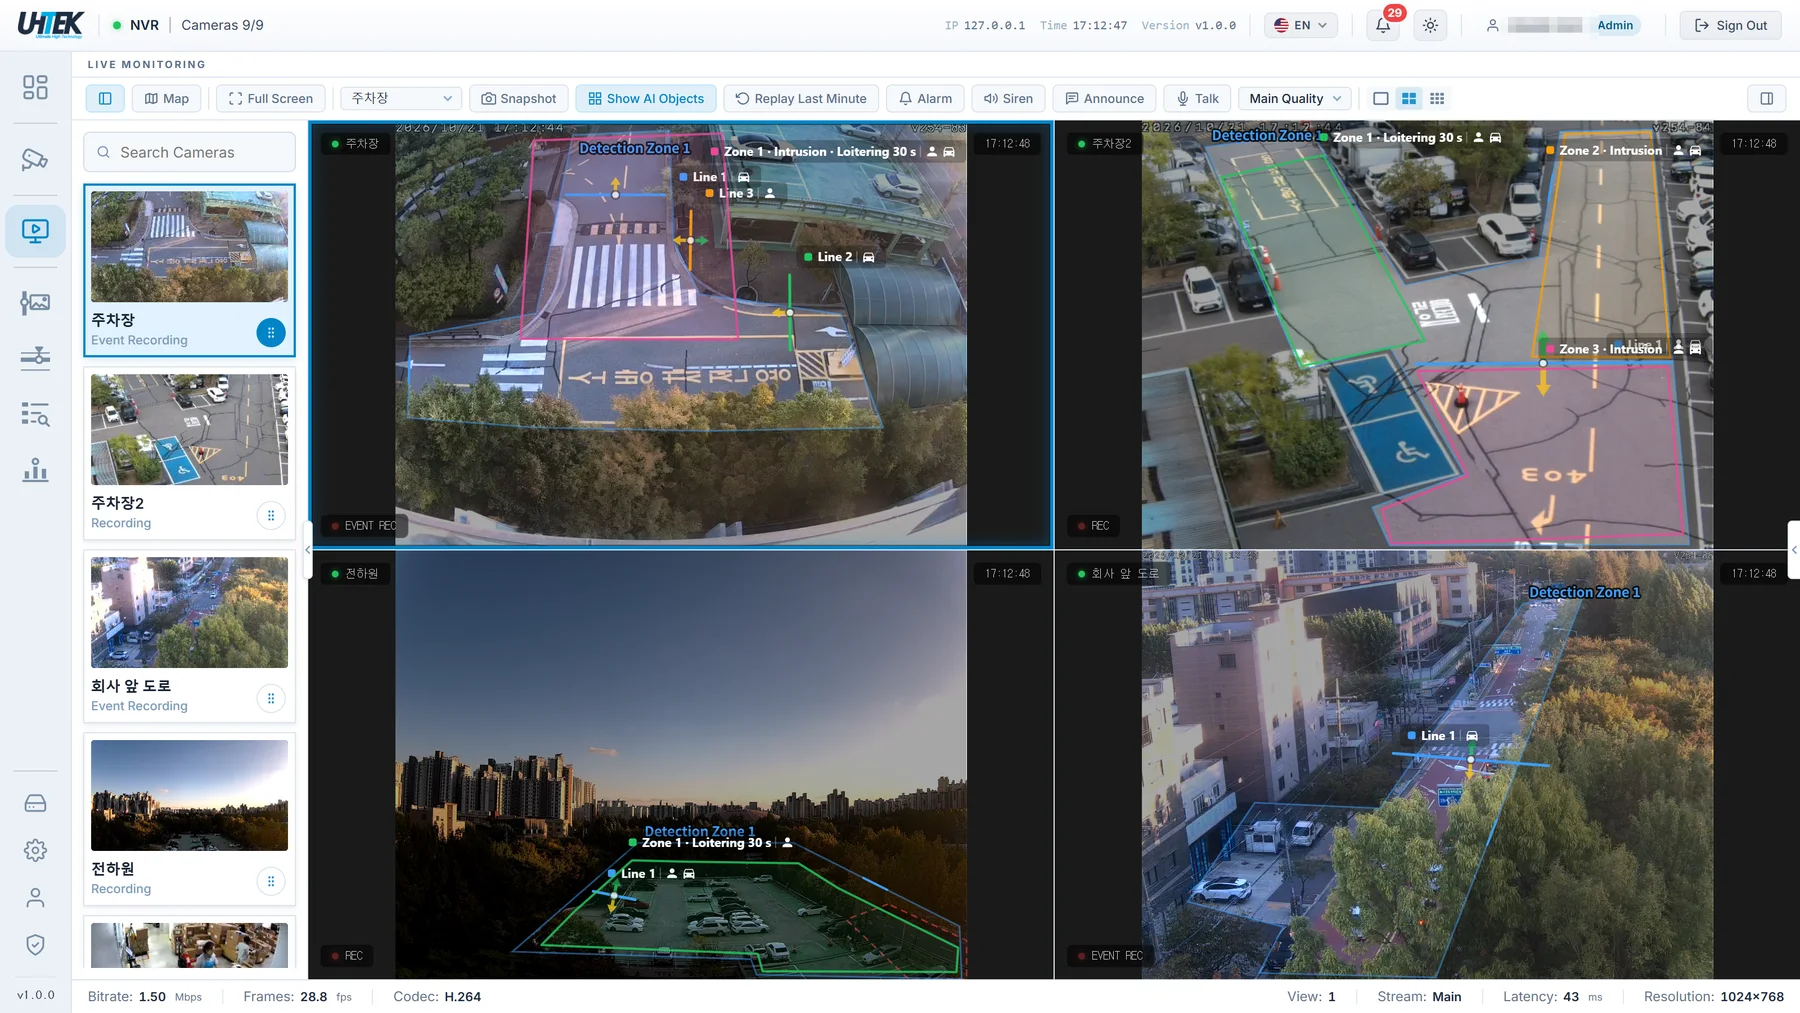Open the snapshot gallery sidebar icon
Screen dimensions: 1800x1013
click(x=35, y=302)
